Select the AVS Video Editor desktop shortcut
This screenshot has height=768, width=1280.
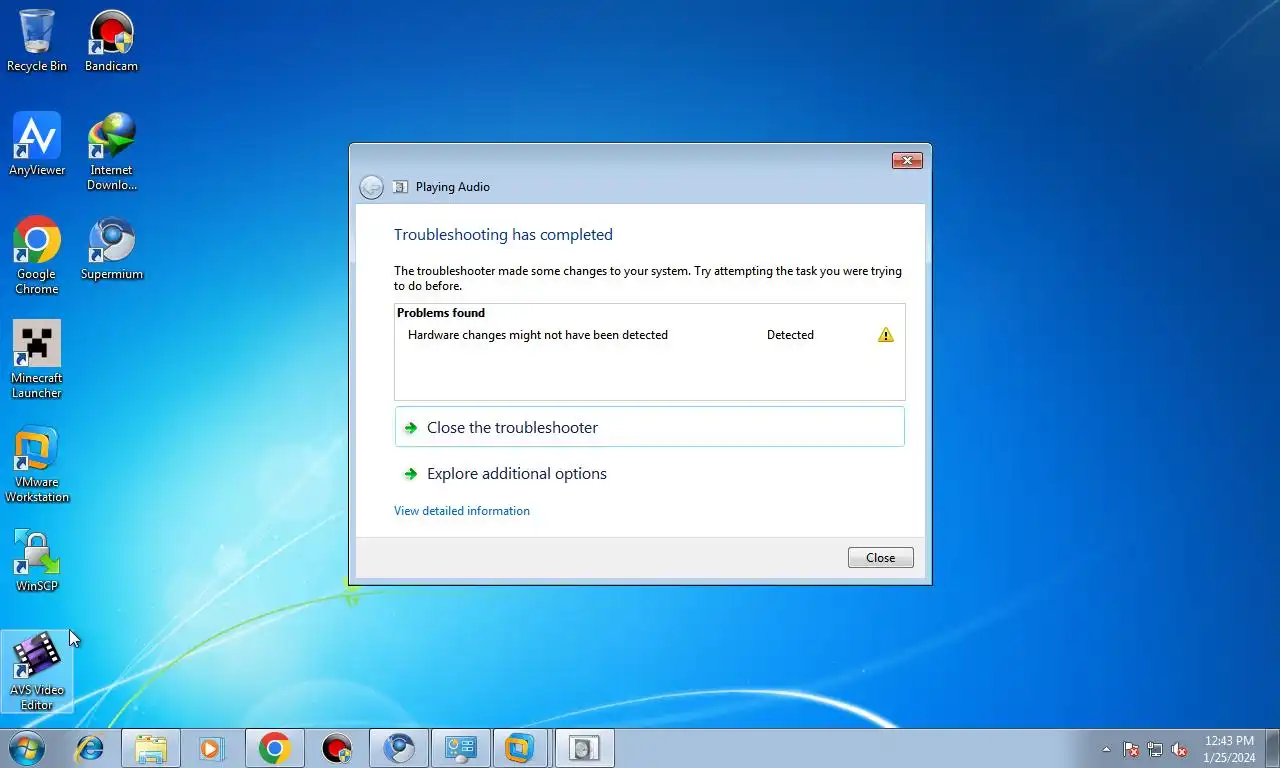click(37, 672)
